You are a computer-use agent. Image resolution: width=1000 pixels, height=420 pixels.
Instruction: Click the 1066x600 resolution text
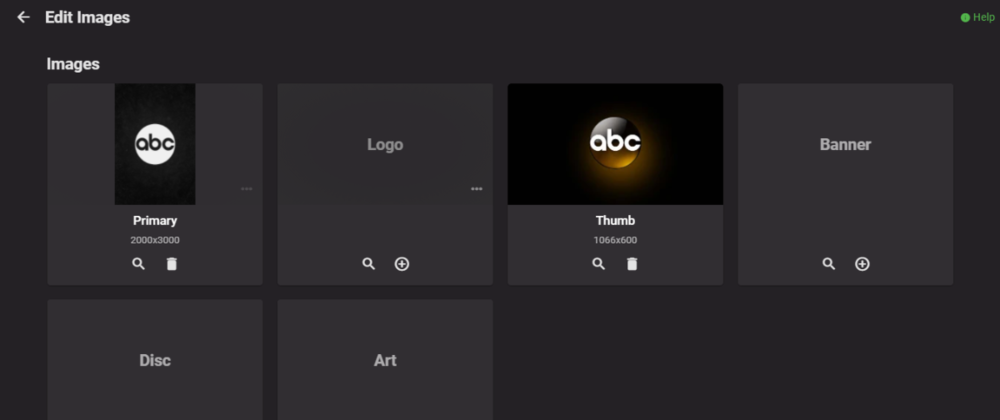click(615, 240)
